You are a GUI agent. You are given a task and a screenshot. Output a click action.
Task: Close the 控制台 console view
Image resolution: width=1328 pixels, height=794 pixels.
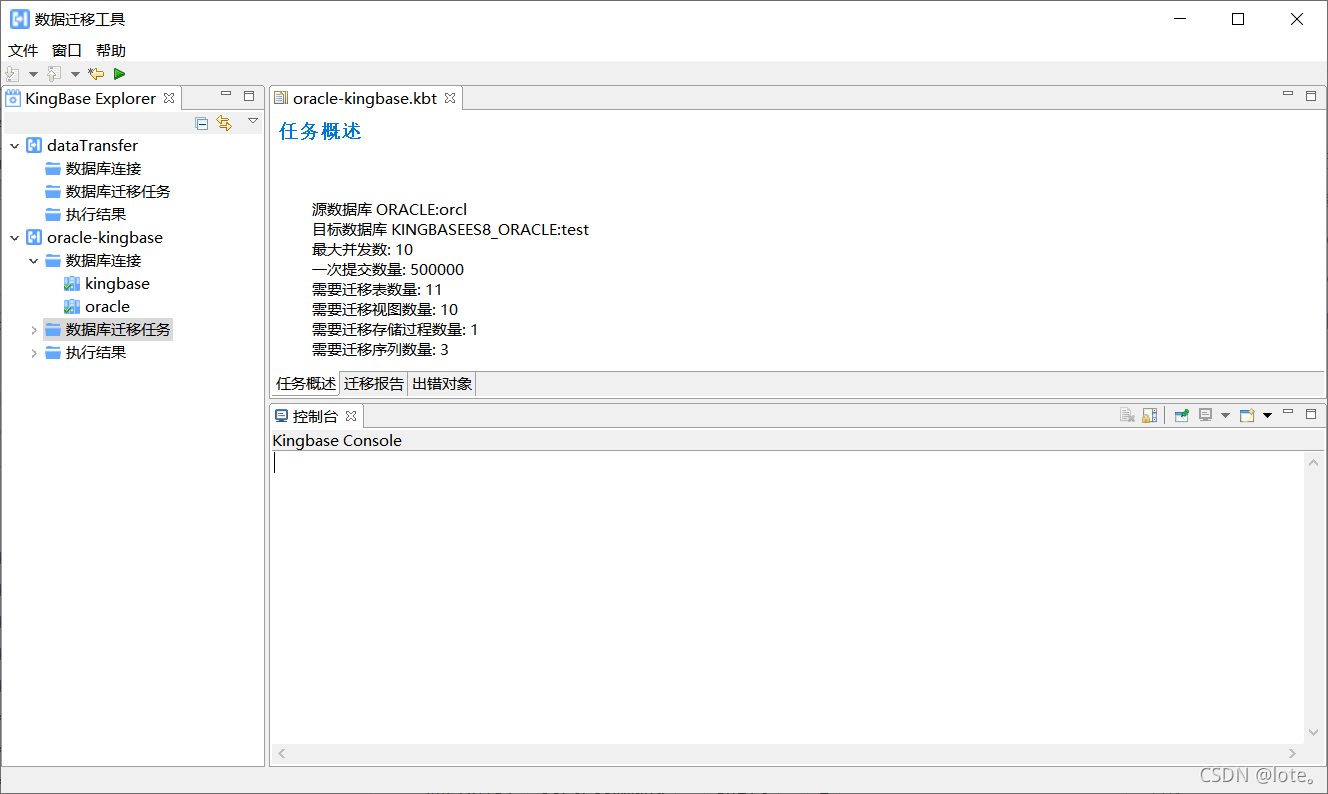click(x=351, y=416)
